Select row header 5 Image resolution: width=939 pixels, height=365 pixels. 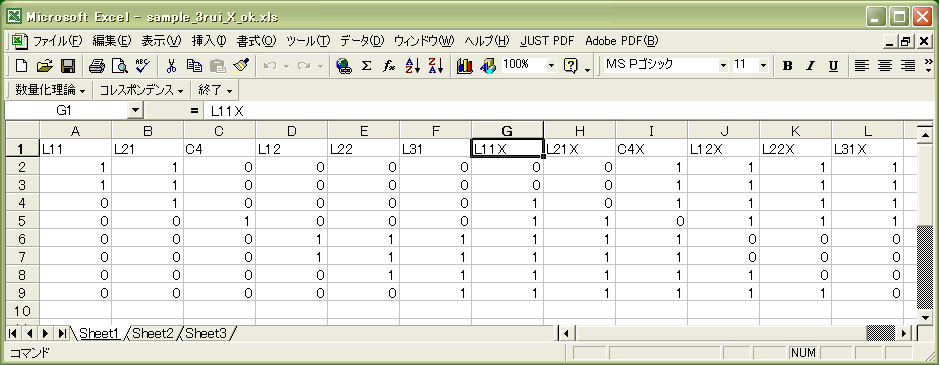(22, 221)
